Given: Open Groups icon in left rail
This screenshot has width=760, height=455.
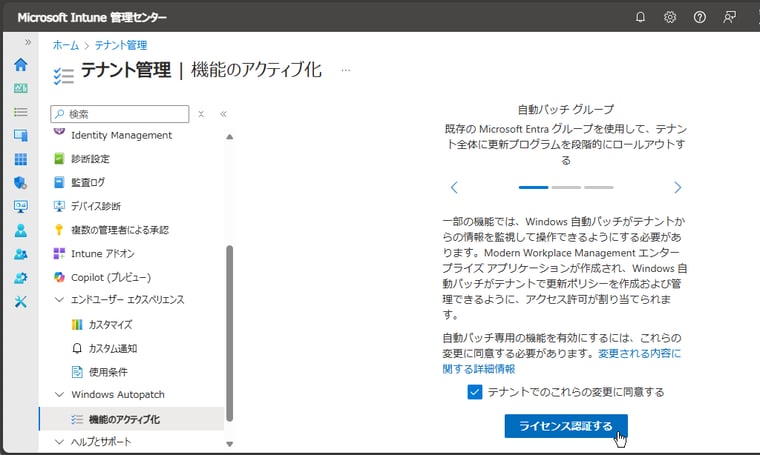Looking at the screenshot, I should click(x=20, y=254).
